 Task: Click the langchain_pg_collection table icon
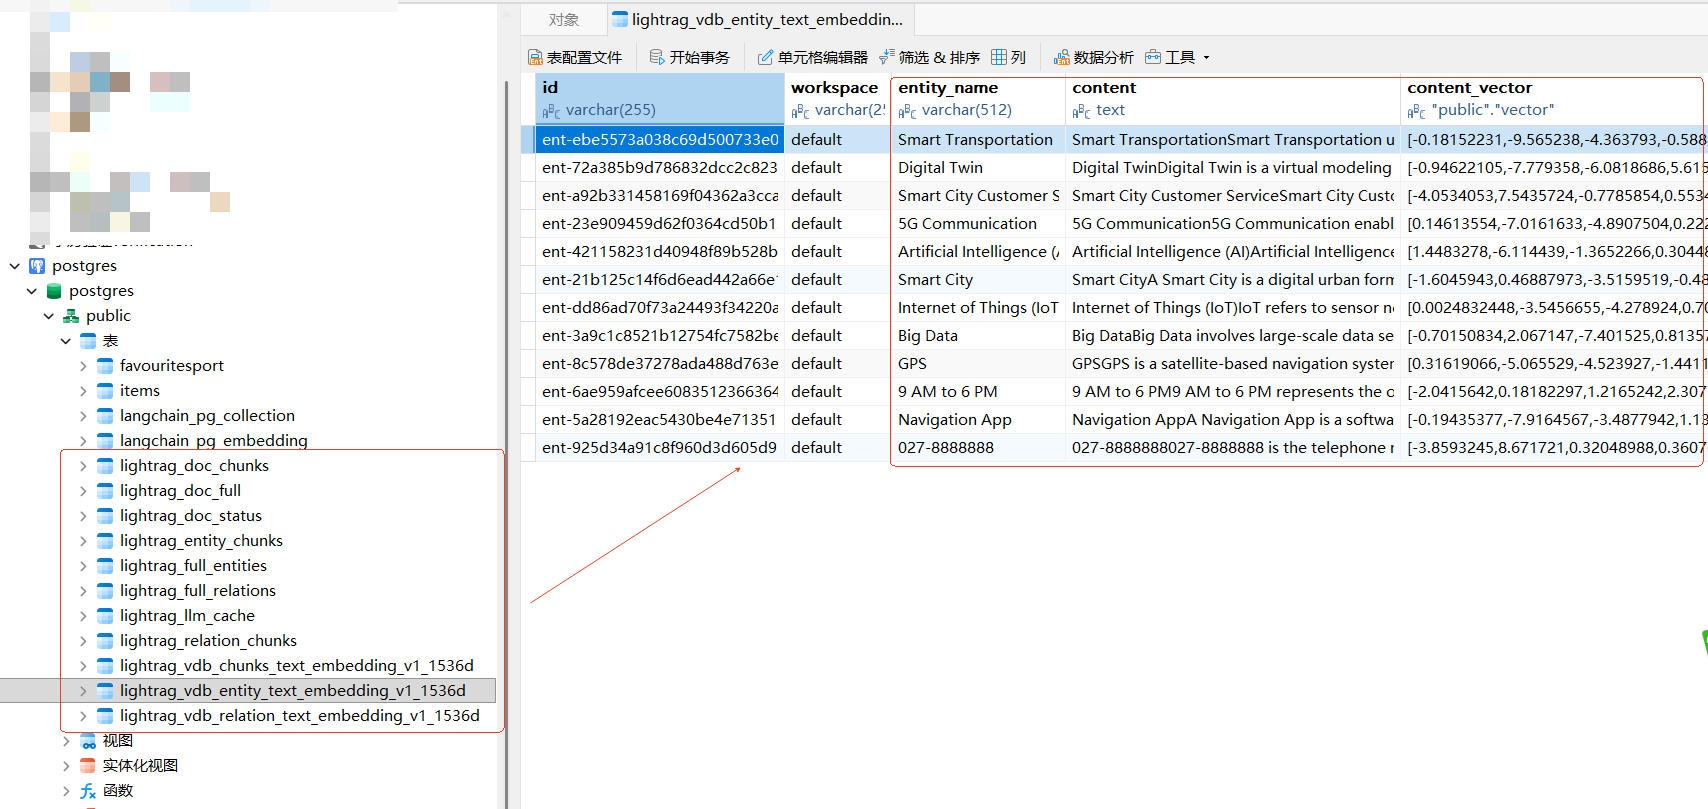click(x=105, y=416)
